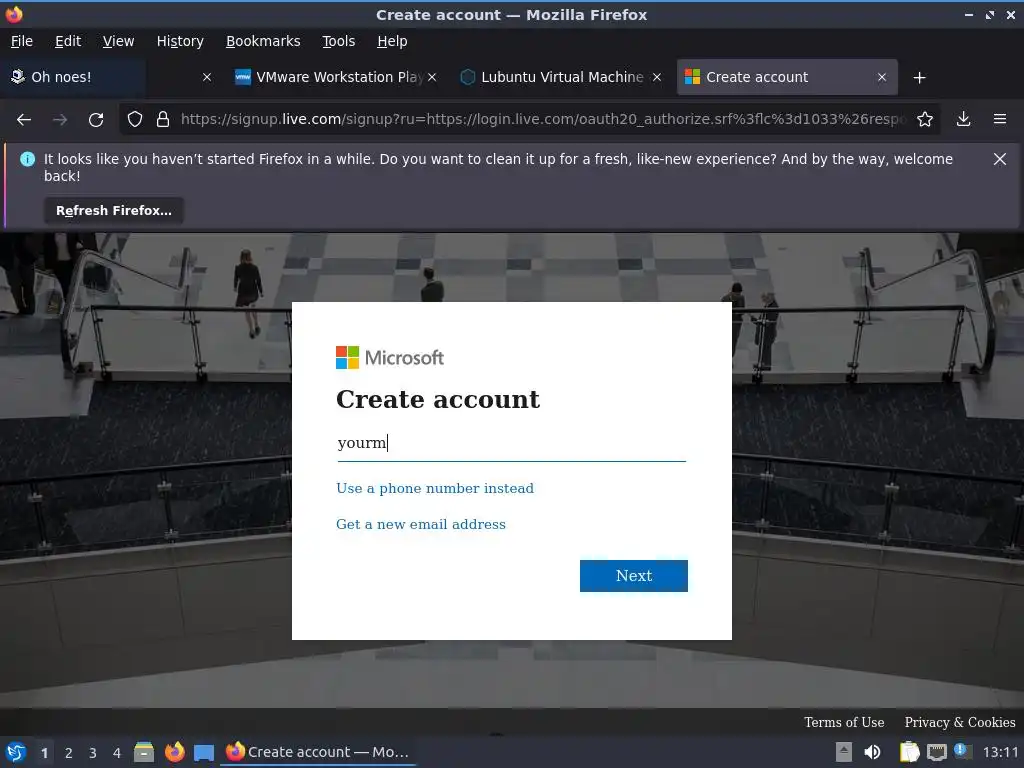Click the Refresh Firefox button

114,211
